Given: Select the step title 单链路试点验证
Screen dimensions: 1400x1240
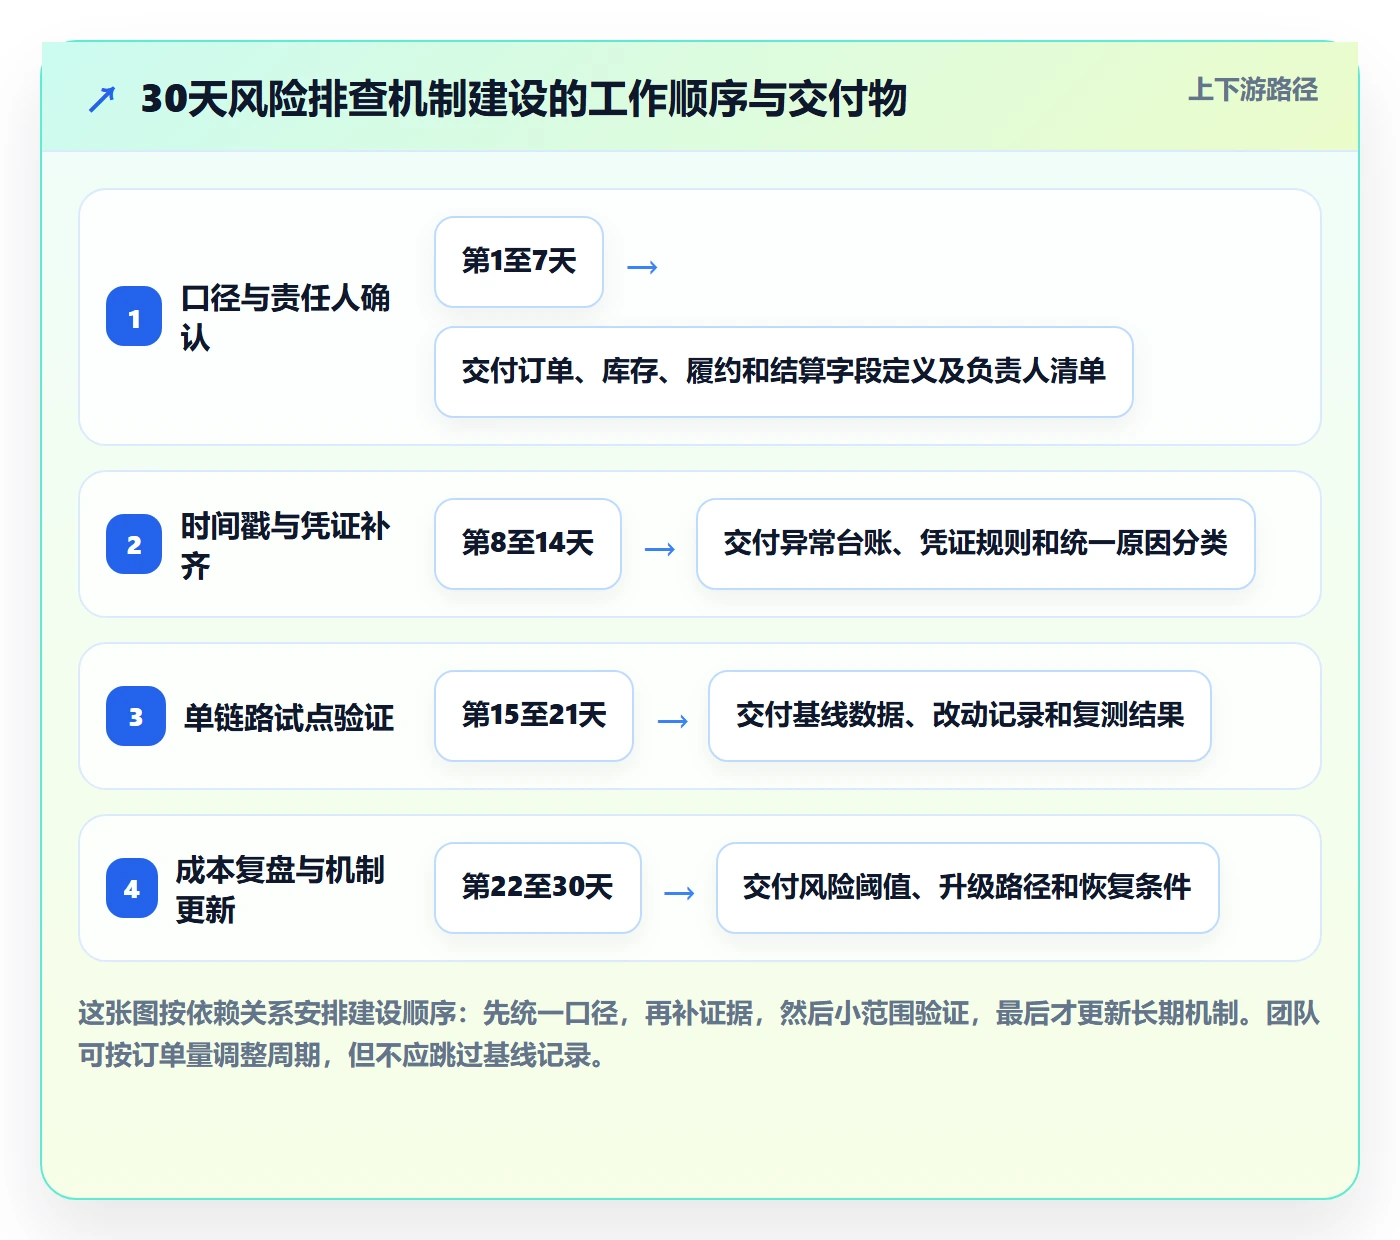Looking at the screenshot, I should pyautogui.click(x=289, y=717).
